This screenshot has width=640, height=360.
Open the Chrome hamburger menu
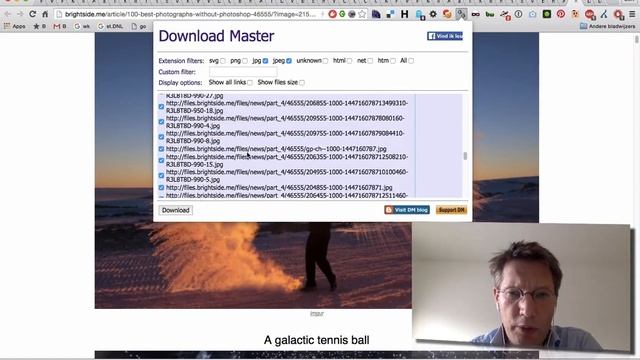[x=632, y=14]
